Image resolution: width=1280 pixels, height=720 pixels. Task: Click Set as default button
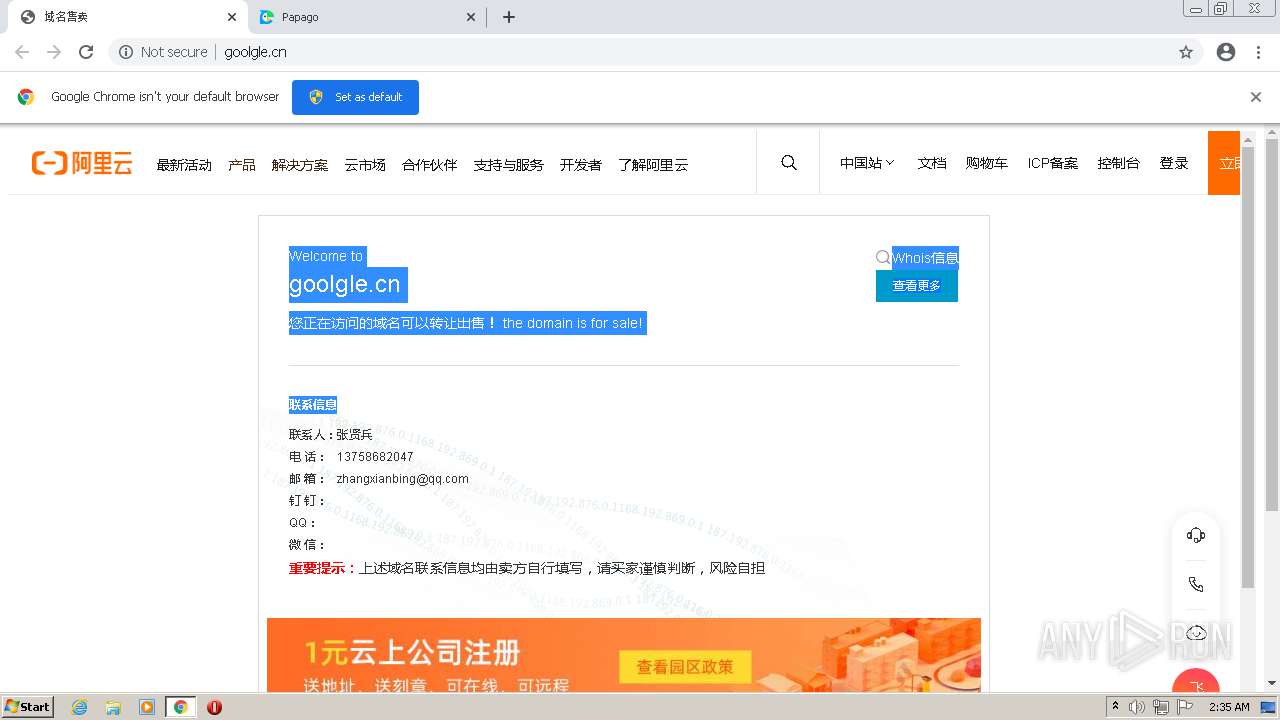point(355,97)
